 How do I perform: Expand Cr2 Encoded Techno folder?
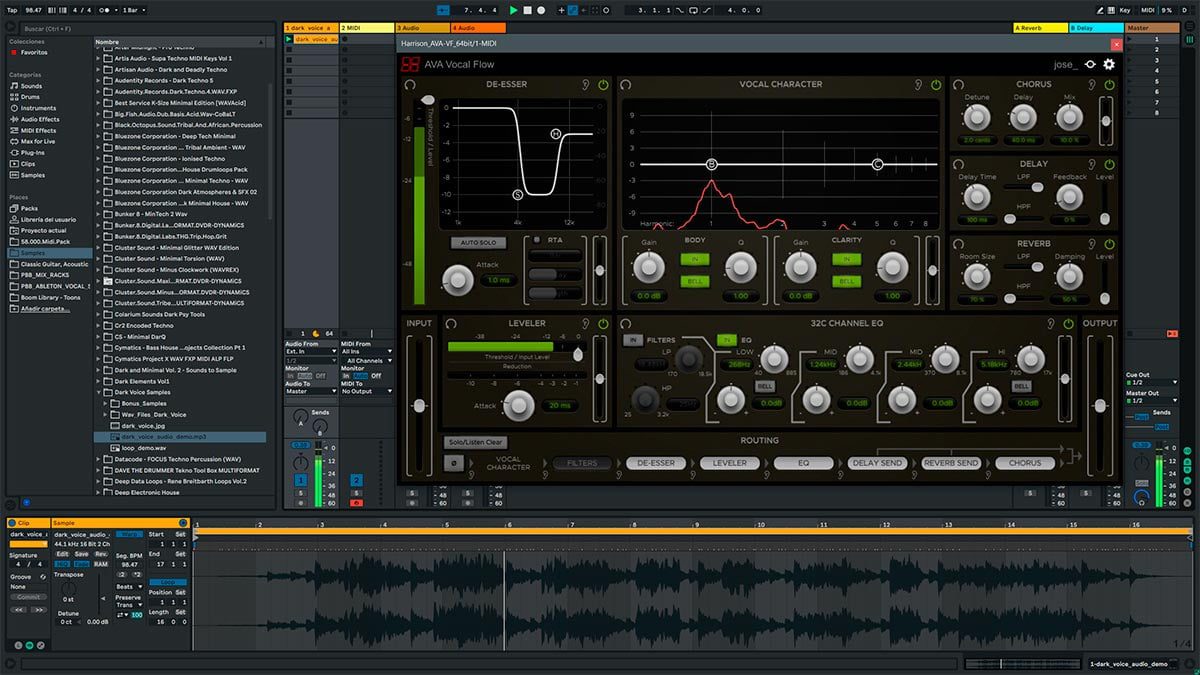tap(98, 325)
